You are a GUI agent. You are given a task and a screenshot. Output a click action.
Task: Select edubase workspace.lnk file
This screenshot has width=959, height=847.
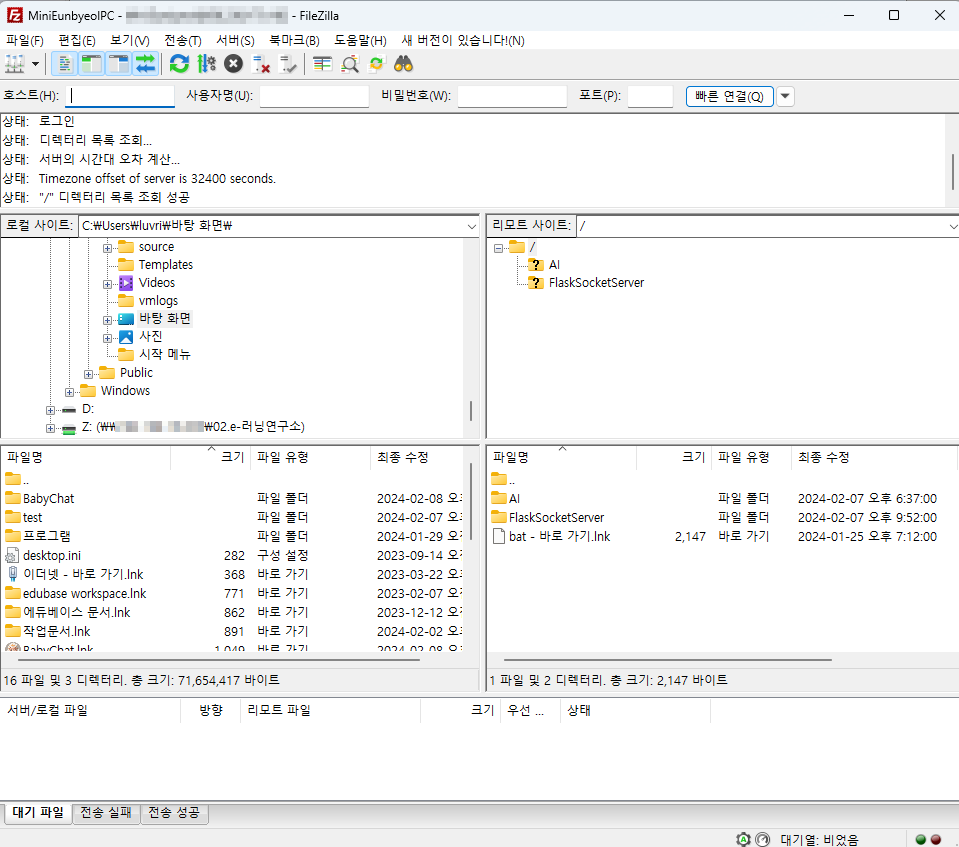tap(84, 593)
